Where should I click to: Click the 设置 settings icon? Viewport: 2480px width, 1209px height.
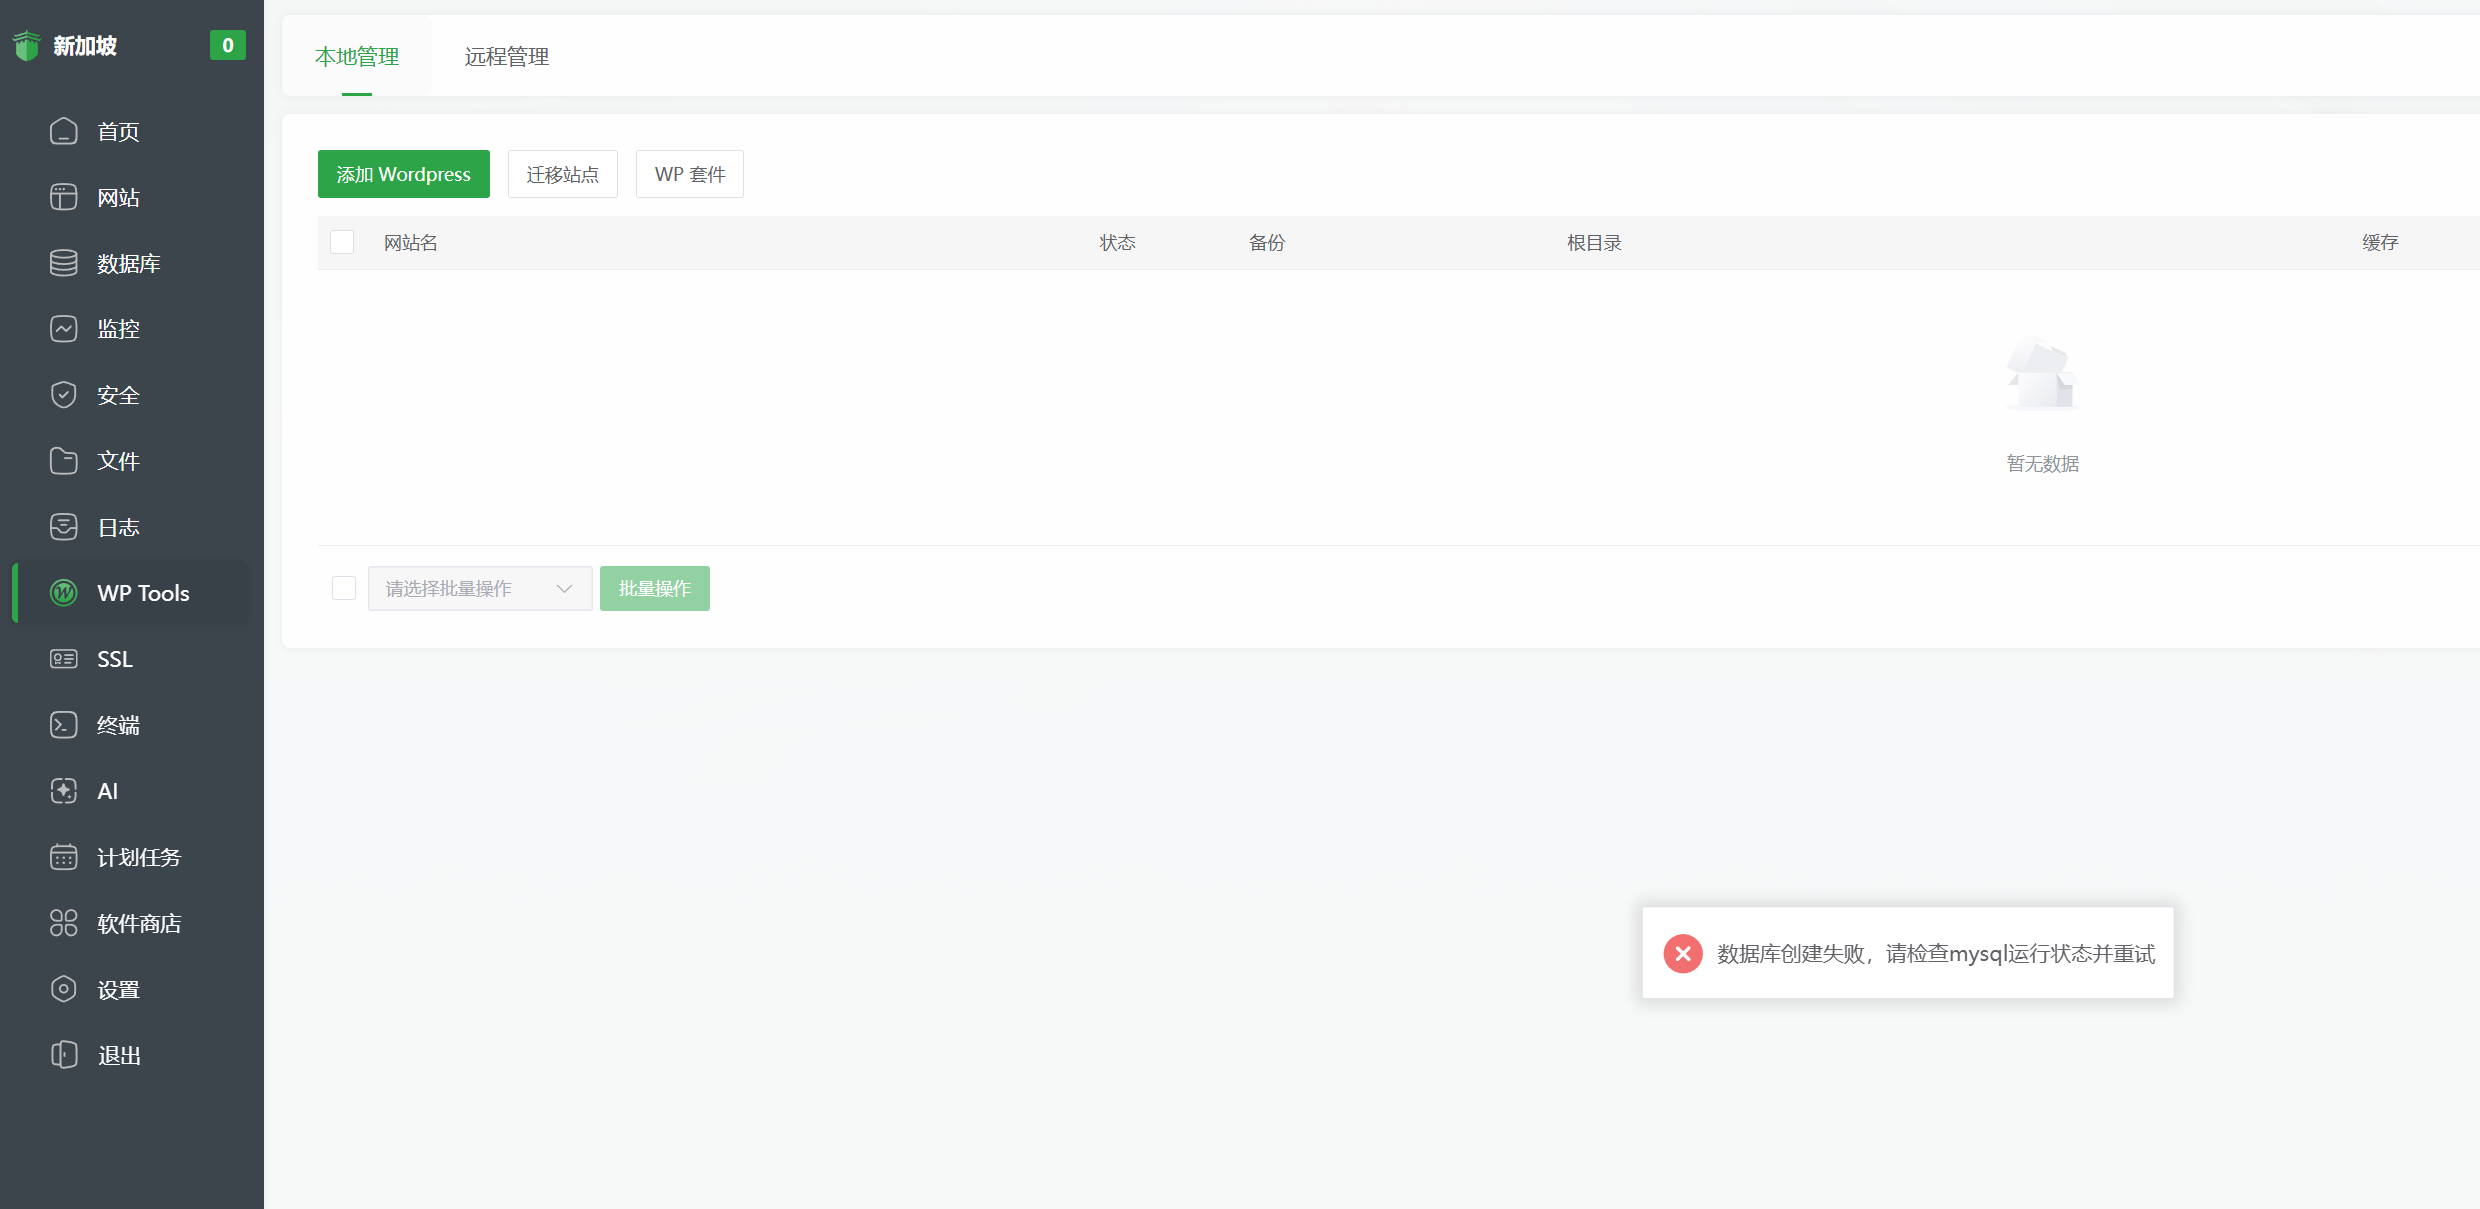[x=64, y=989]
